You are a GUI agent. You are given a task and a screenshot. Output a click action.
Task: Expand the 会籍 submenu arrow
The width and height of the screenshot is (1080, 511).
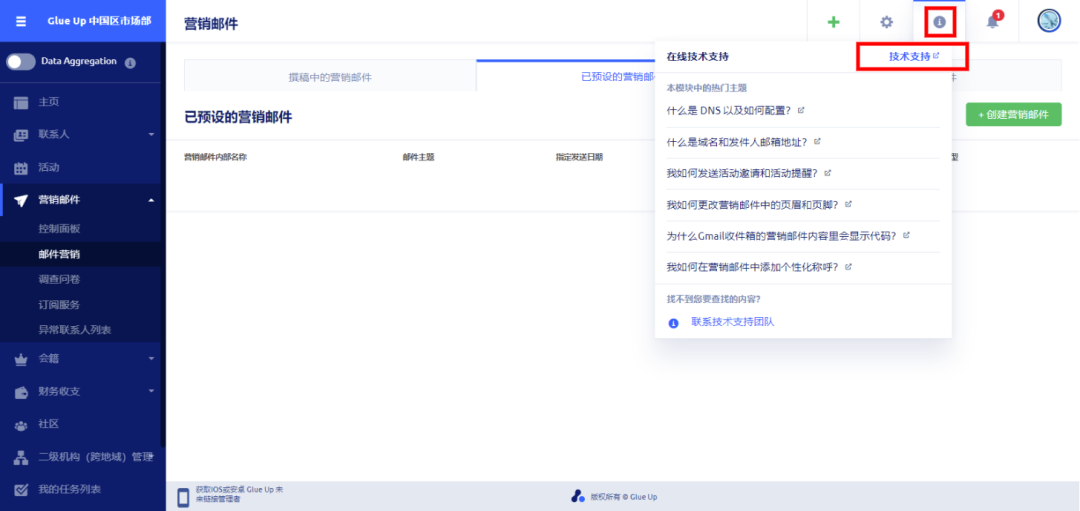[152, 359]
